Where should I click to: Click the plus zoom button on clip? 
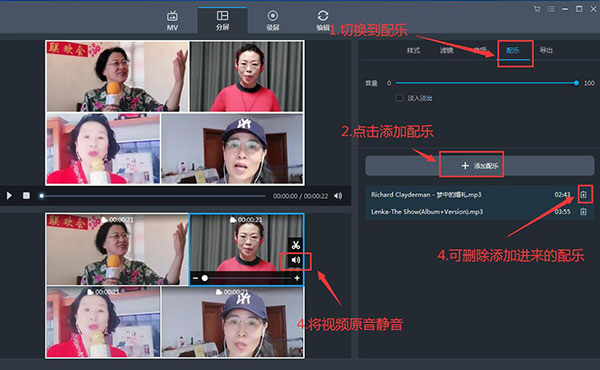(297, 278)
